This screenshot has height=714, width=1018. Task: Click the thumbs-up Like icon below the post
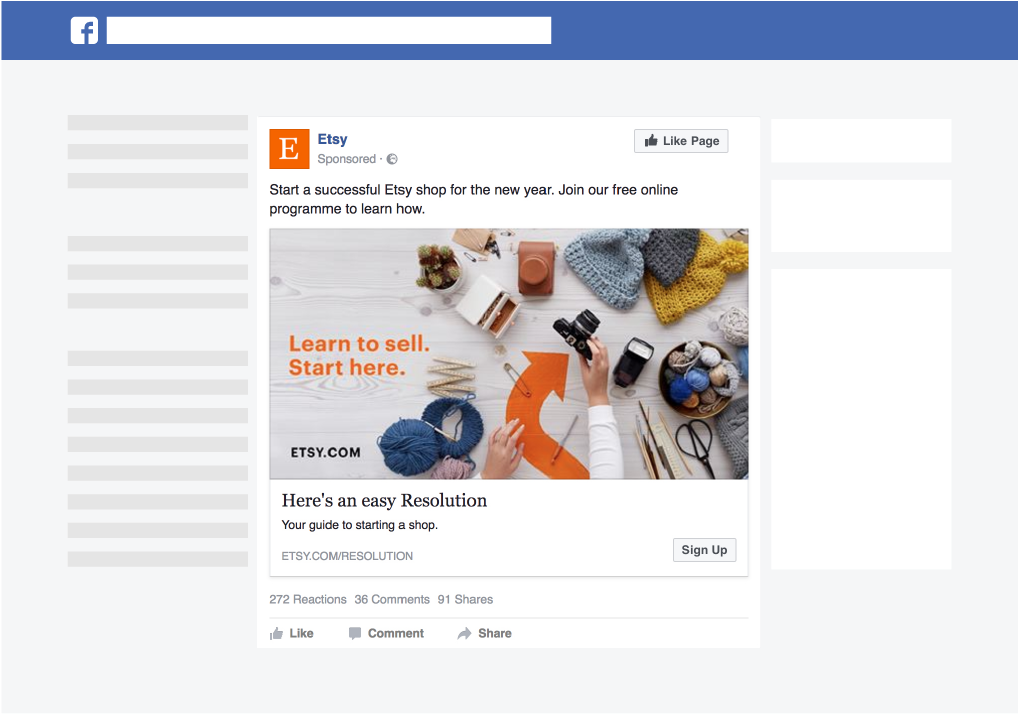(277, 634)
